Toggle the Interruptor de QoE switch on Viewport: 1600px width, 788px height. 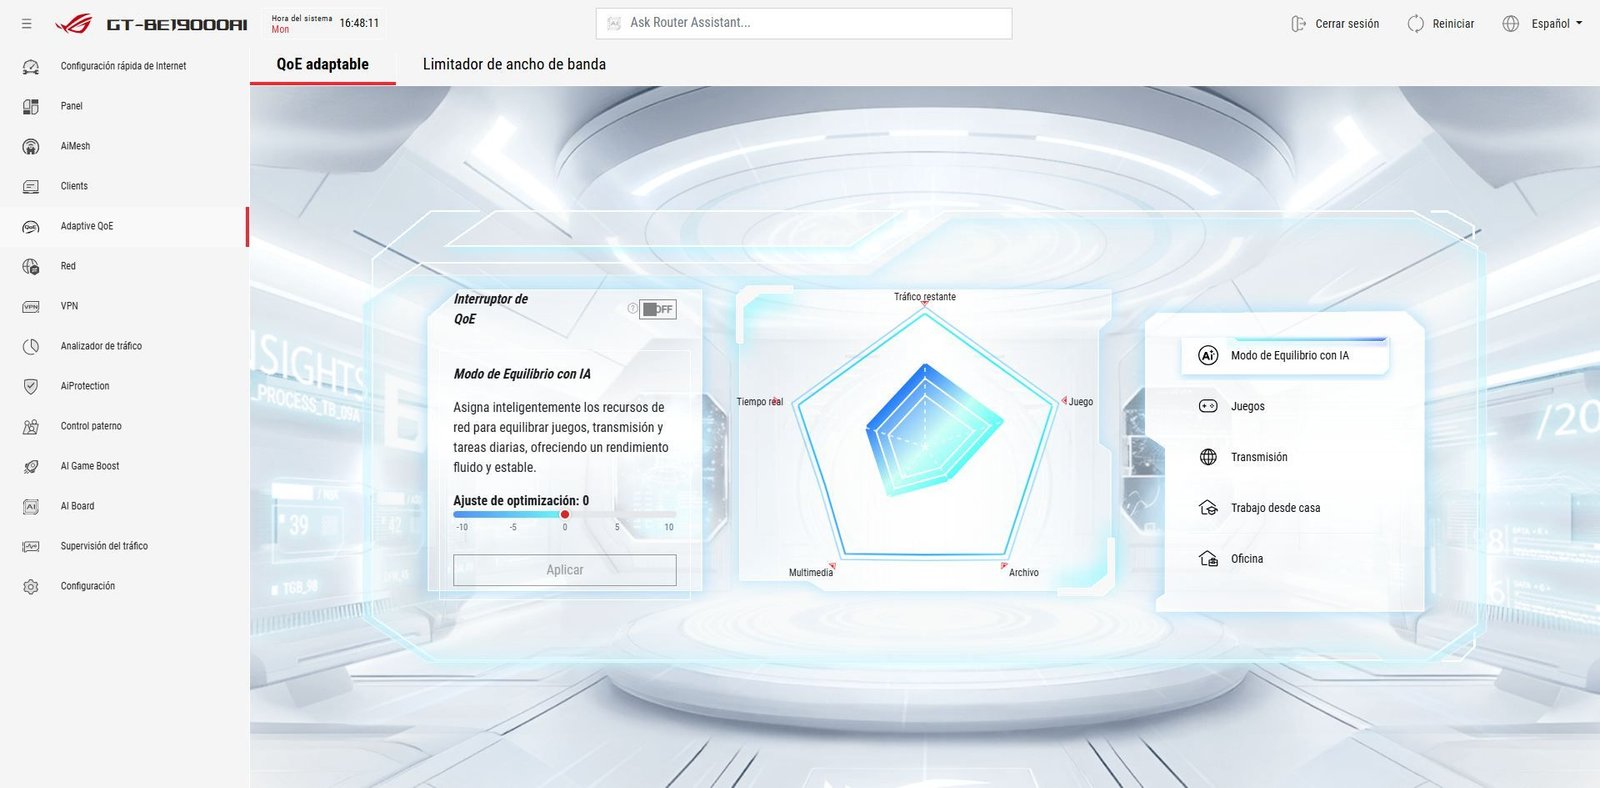659,309
